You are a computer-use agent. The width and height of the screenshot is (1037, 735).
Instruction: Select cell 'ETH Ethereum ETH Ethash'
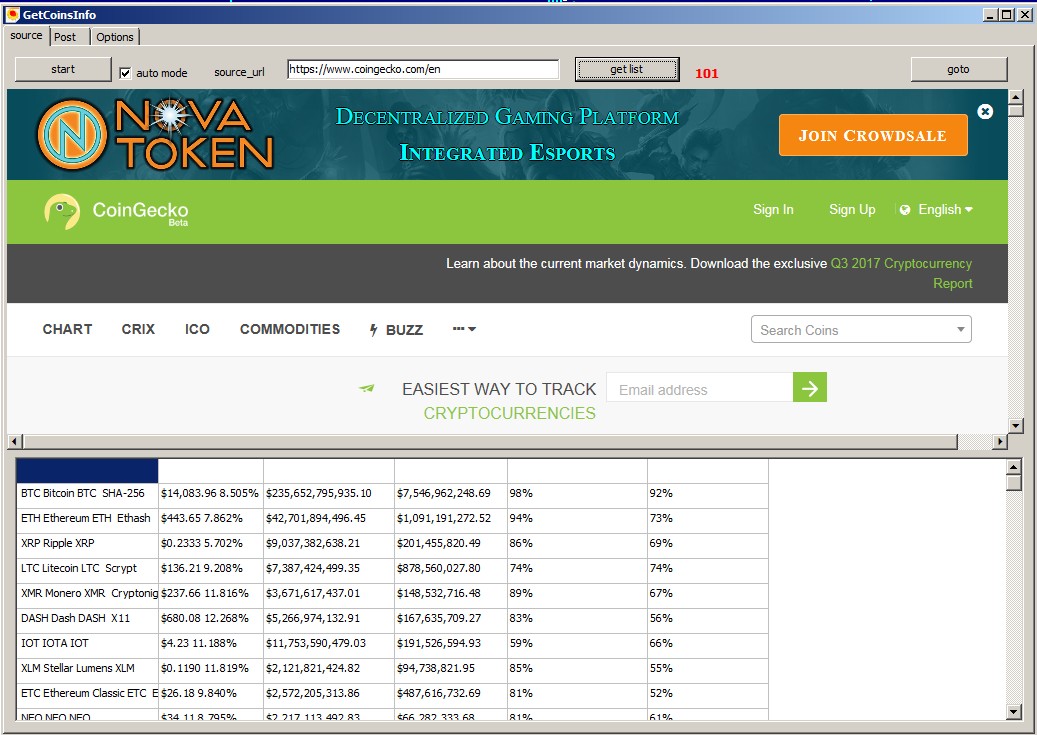coord(87,519)
